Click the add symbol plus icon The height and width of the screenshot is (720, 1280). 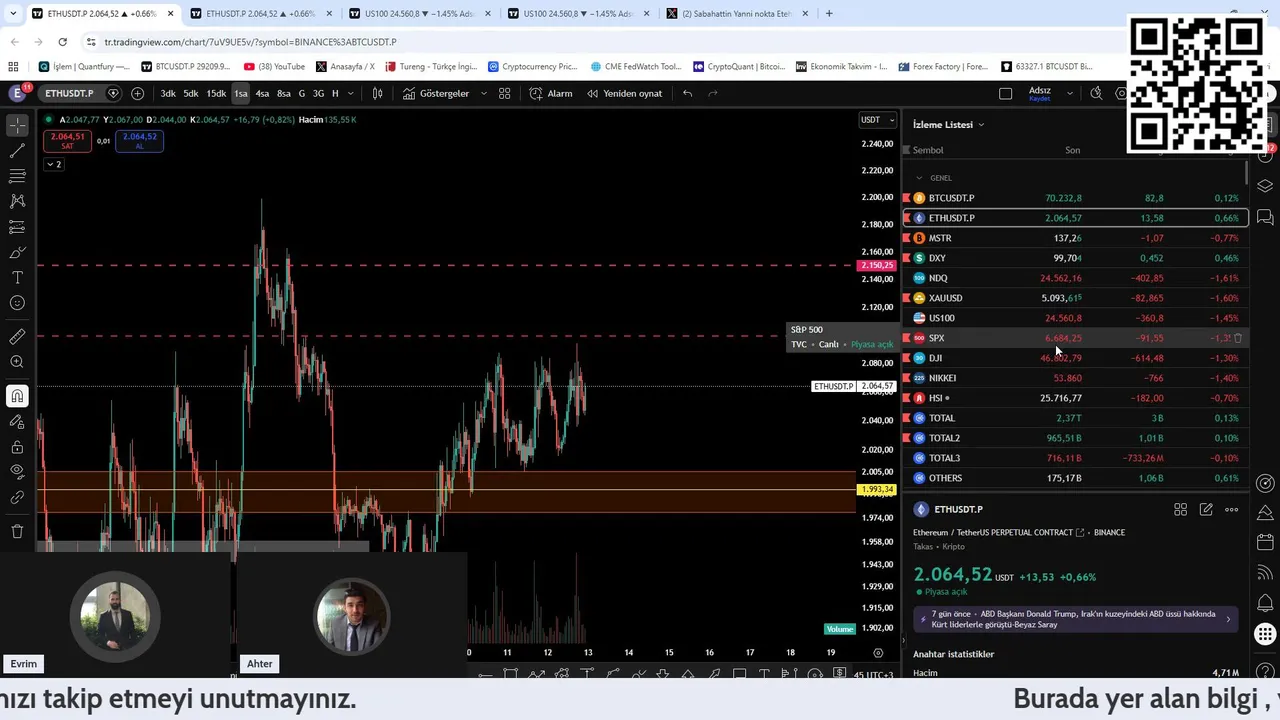(x=137, y=93)
